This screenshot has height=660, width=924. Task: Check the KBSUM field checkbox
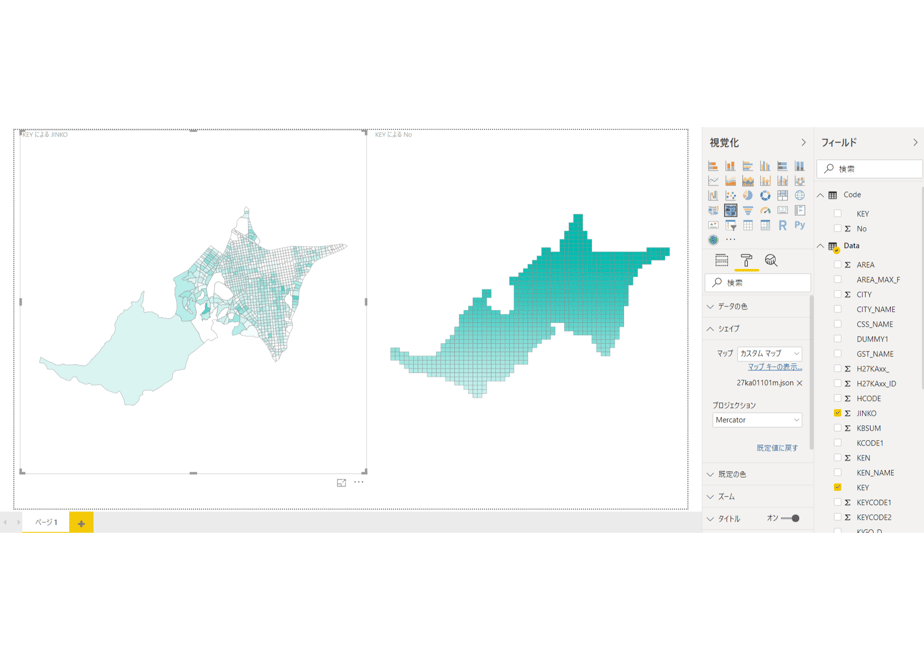pos(837,428)
